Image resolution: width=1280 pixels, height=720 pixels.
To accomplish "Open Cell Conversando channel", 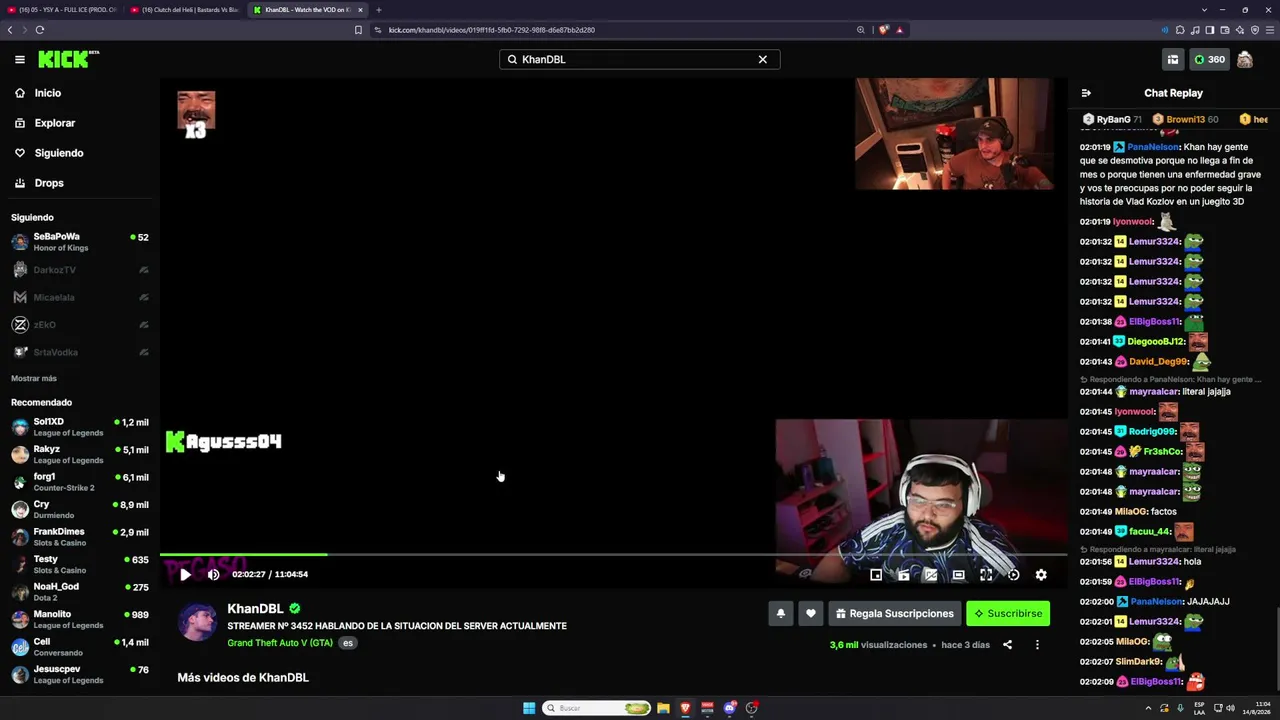I will [80, 647].
